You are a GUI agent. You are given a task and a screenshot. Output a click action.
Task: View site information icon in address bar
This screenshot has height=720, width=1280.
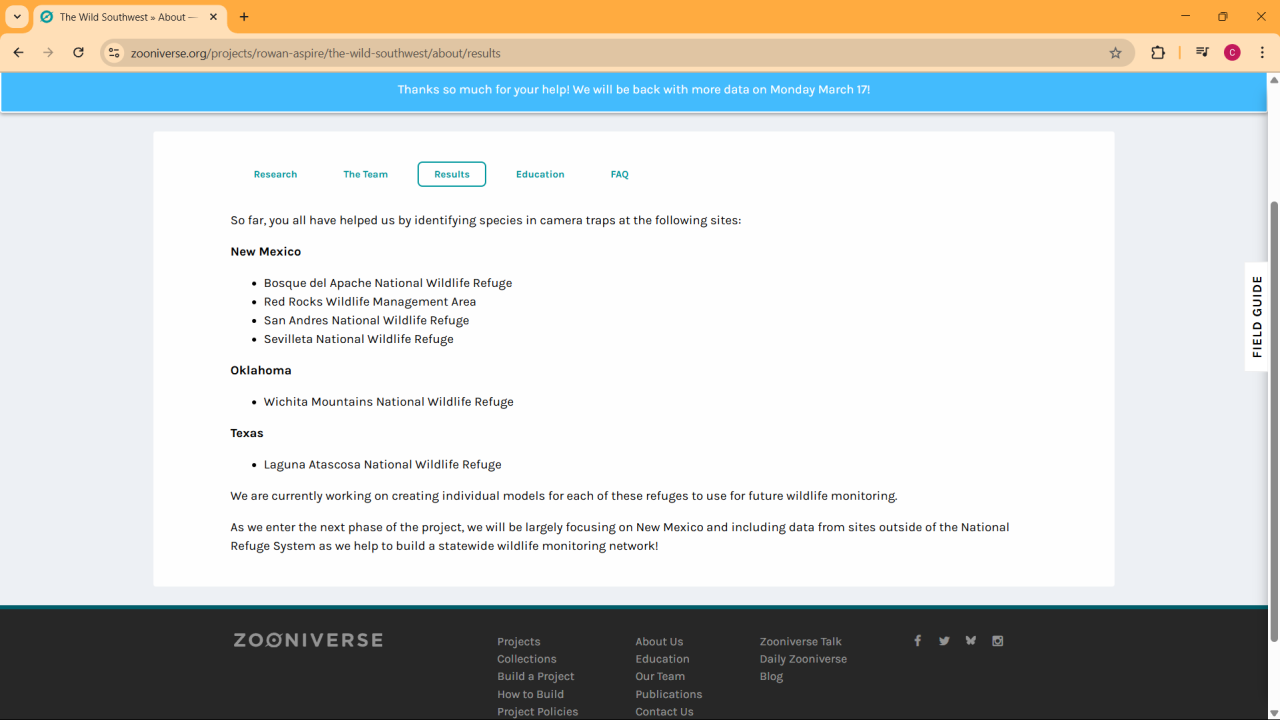[x=114, y=53]
